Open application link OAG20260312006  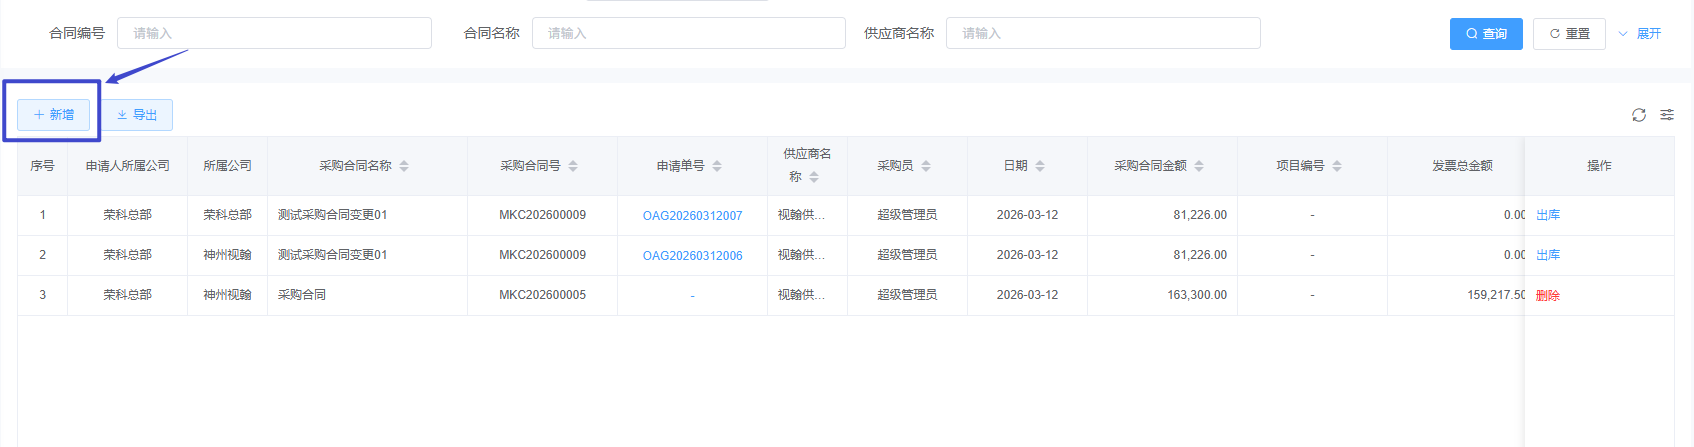(692, 256)
